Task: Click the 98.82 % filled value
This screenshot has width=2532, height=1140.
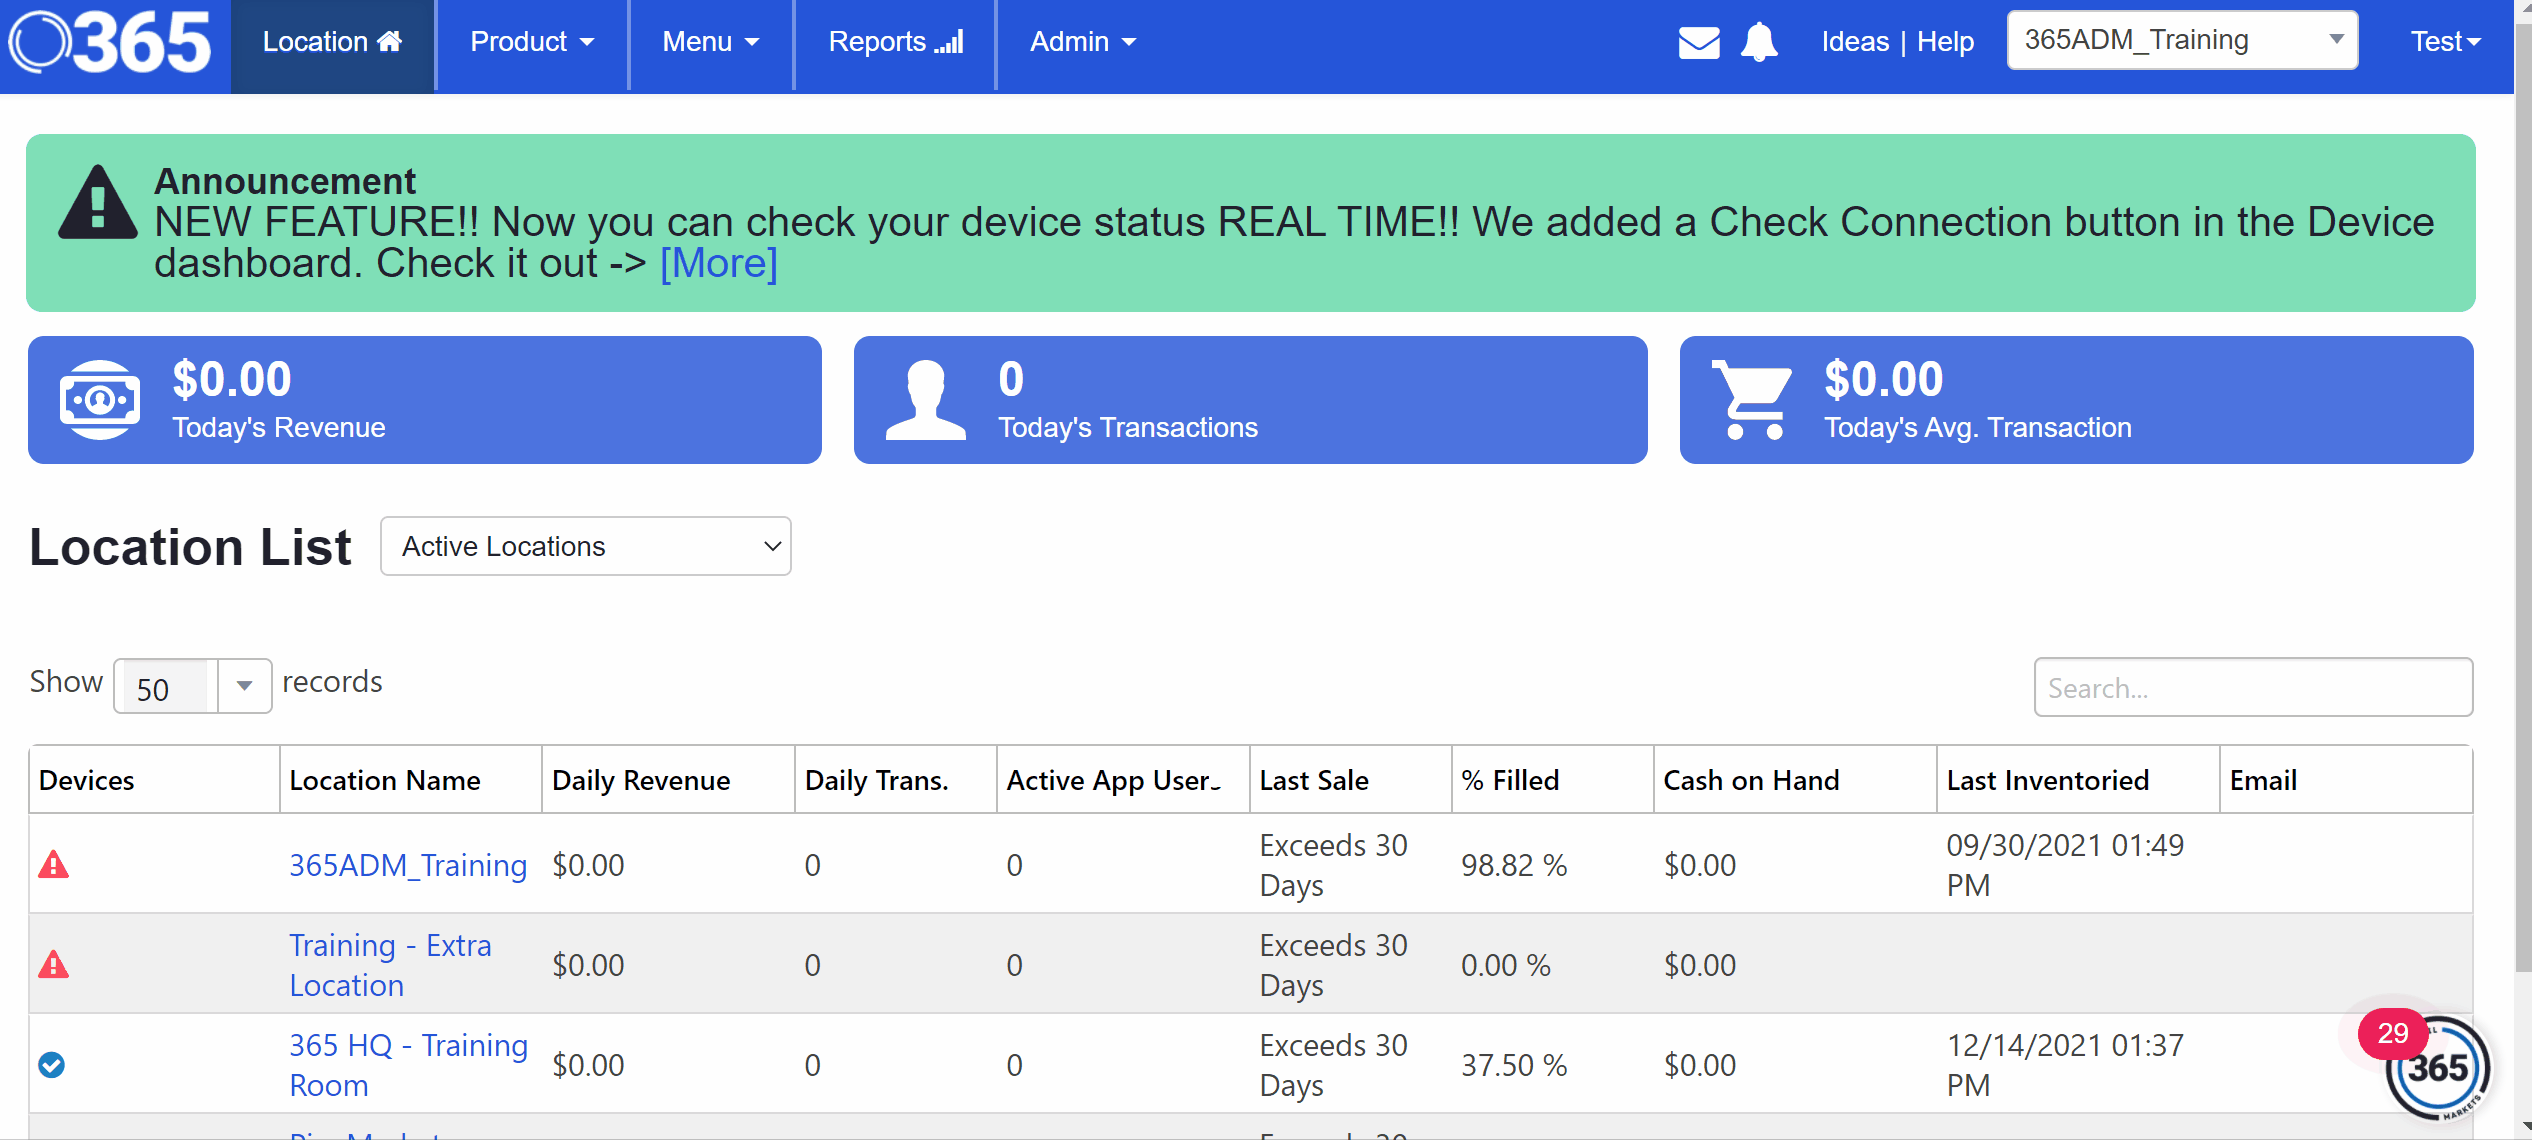Action: pos(1514,865)
